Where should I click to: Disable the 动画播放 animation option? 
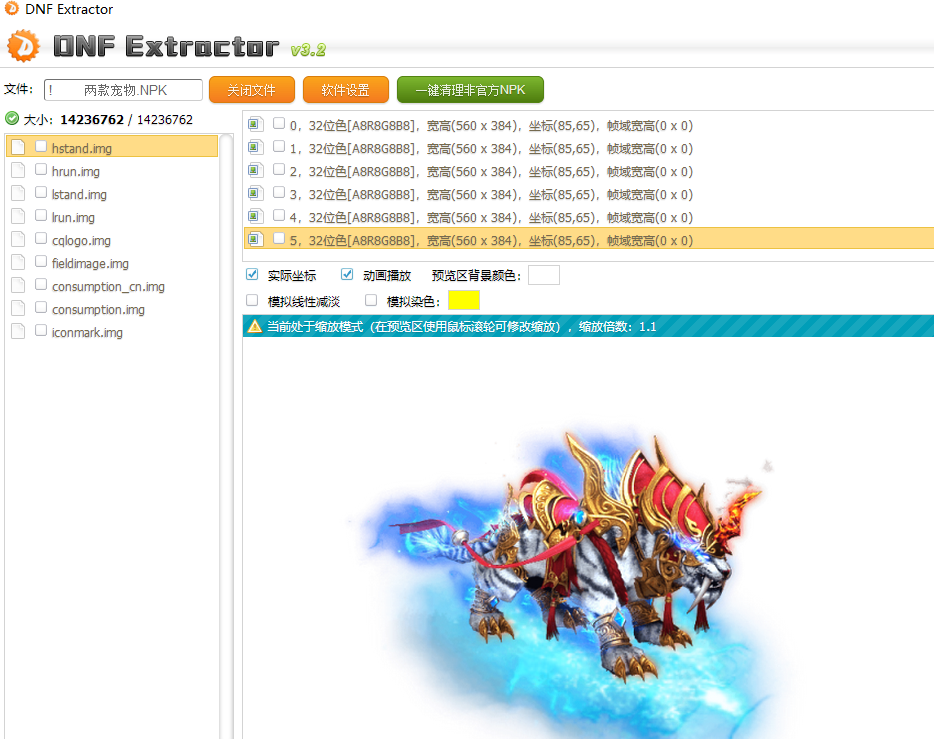347,274
